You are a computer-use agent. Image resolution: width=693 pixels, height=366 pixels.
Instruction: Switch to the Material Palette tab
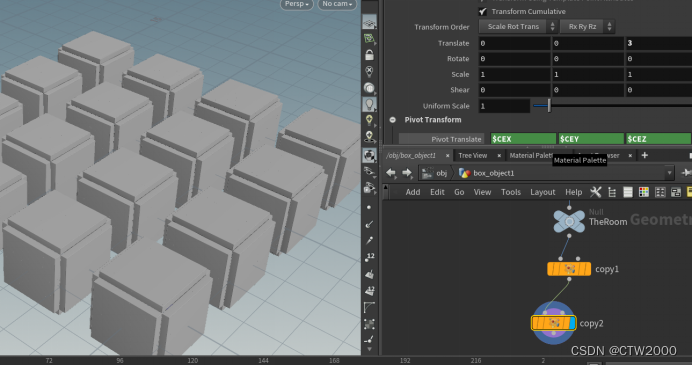point(530,156)
